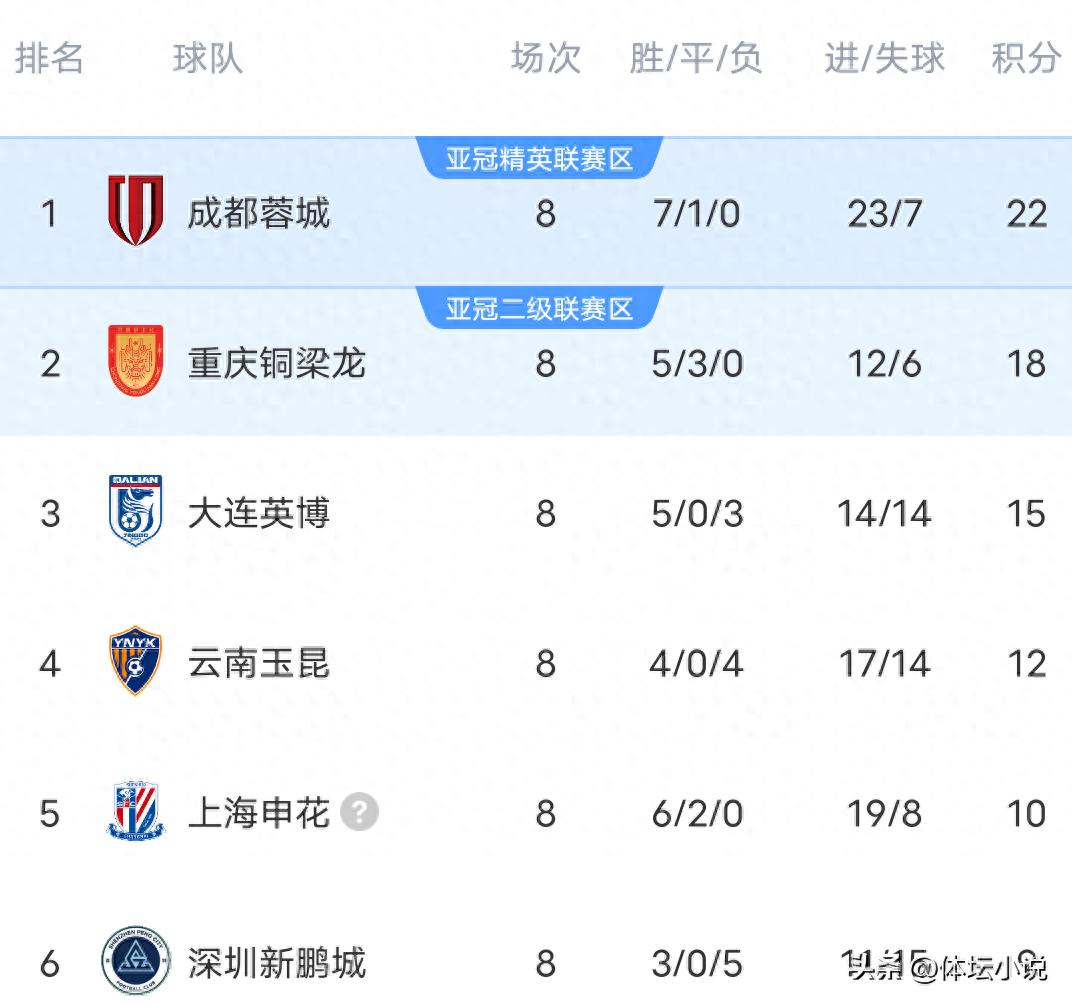Select the 上海申花 club crest

pyautogui.click(x=137, y=813)
